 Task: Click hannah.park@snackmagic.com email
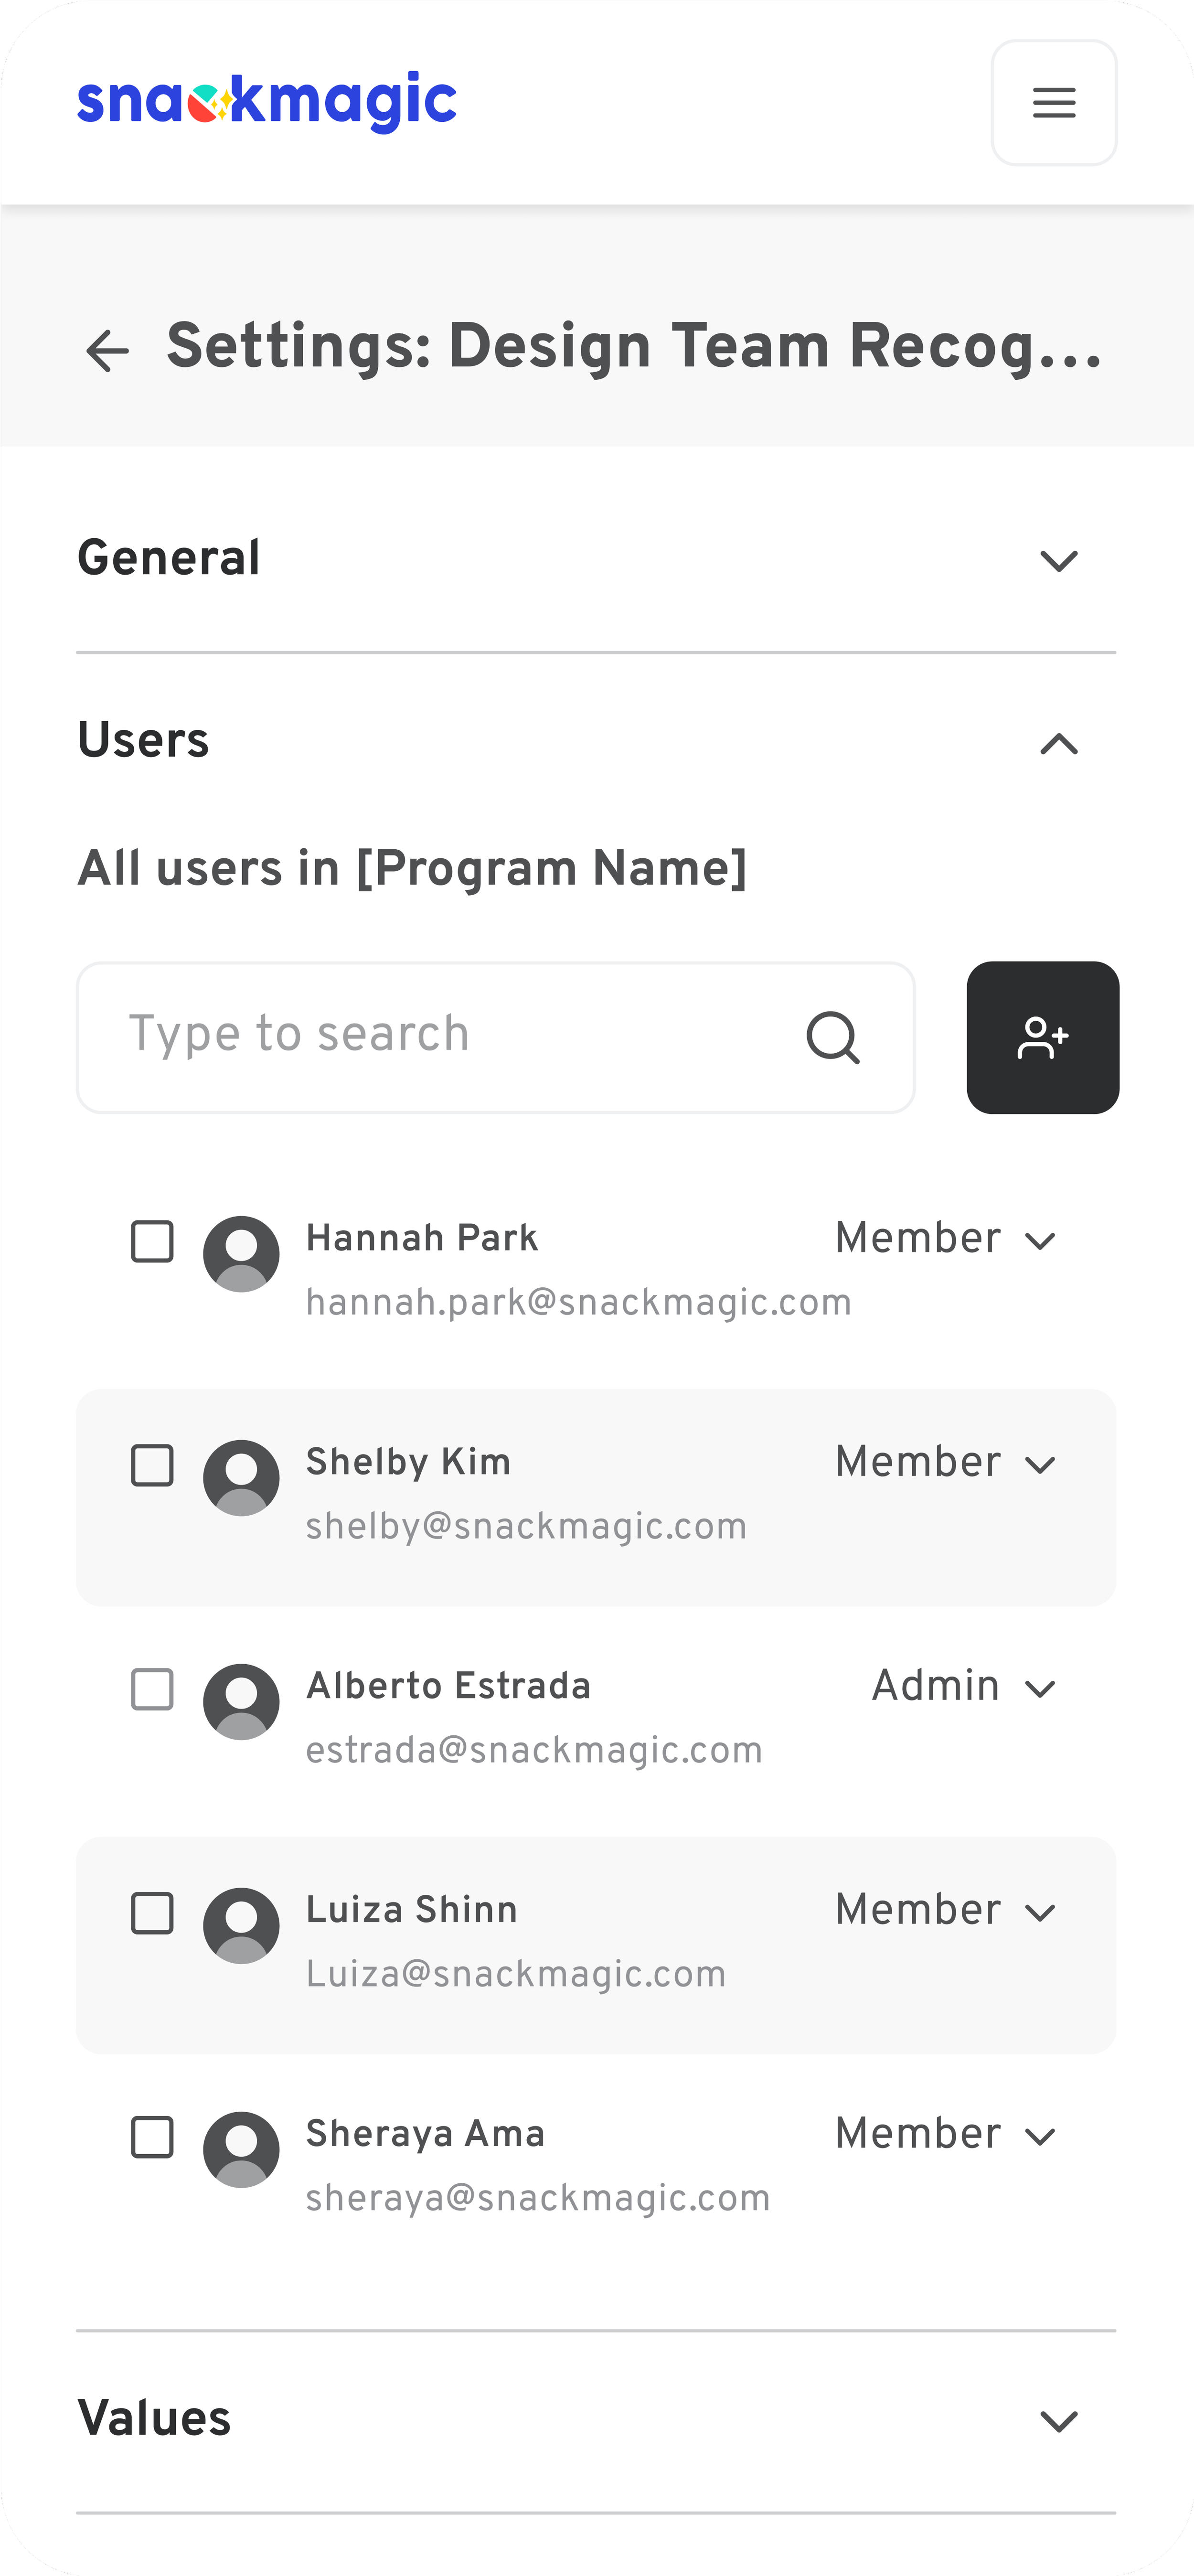pyautogui.click(x=579, y=1303)
